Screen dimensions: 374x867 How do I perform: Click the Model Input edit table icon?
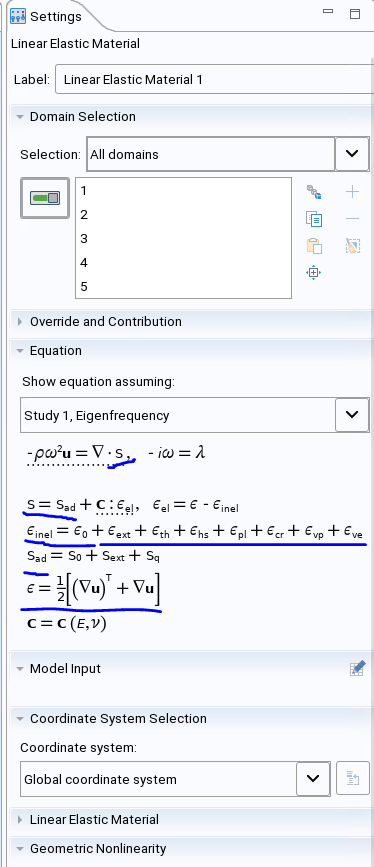(x=357, y=668)
